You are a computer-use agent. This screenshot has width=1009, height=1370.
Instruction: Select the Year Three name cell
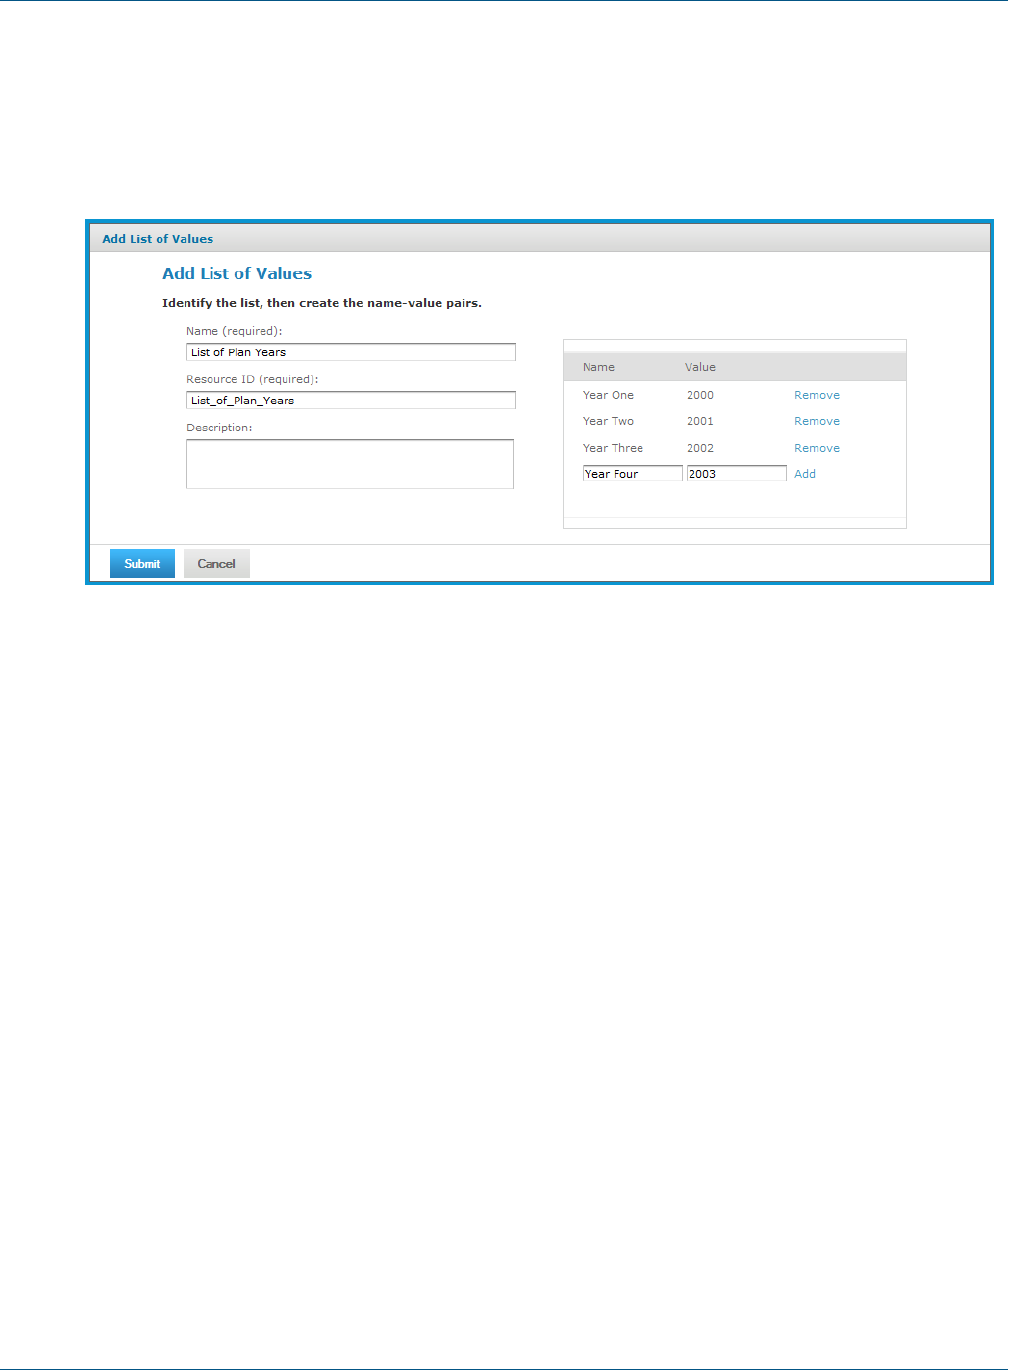[613, 448]
